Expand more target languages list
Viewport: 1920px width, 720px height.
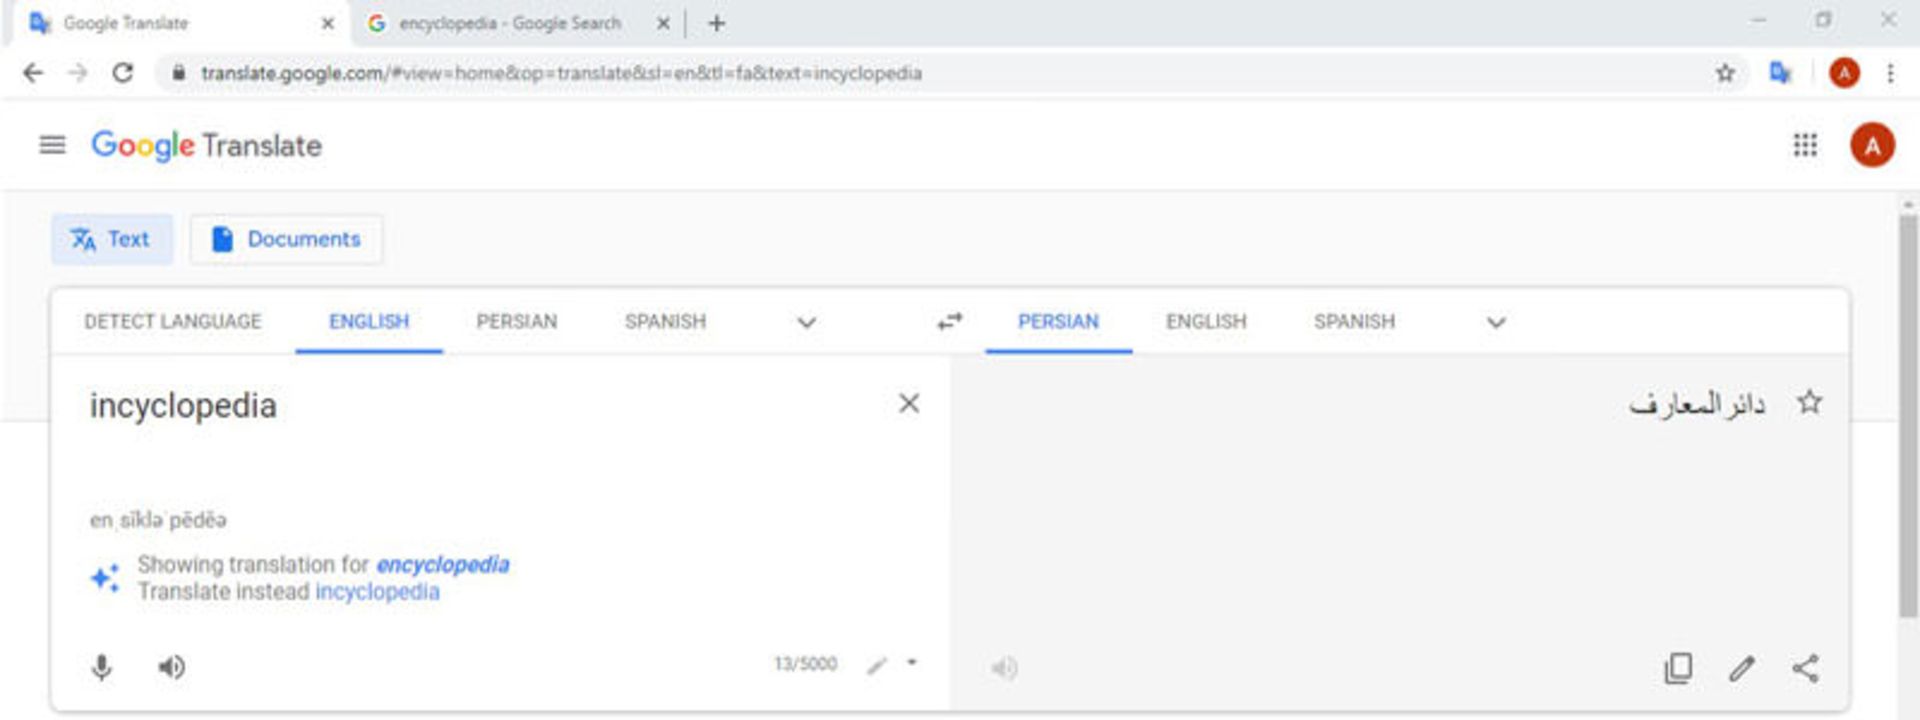[1496, 322]
